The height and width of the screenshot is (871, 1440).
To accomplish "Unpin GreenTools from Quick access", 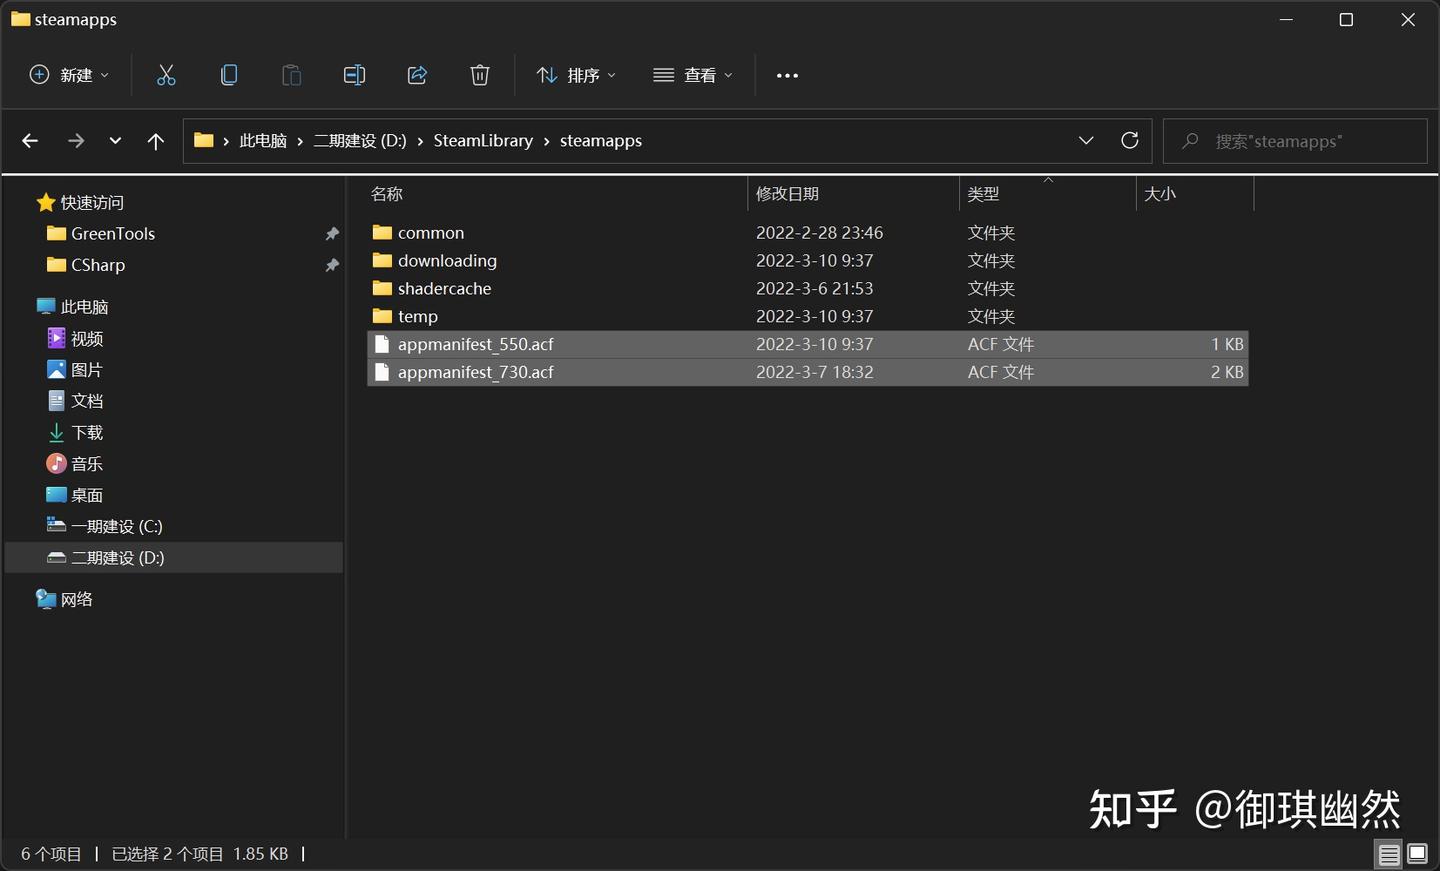I will (332, 233).
